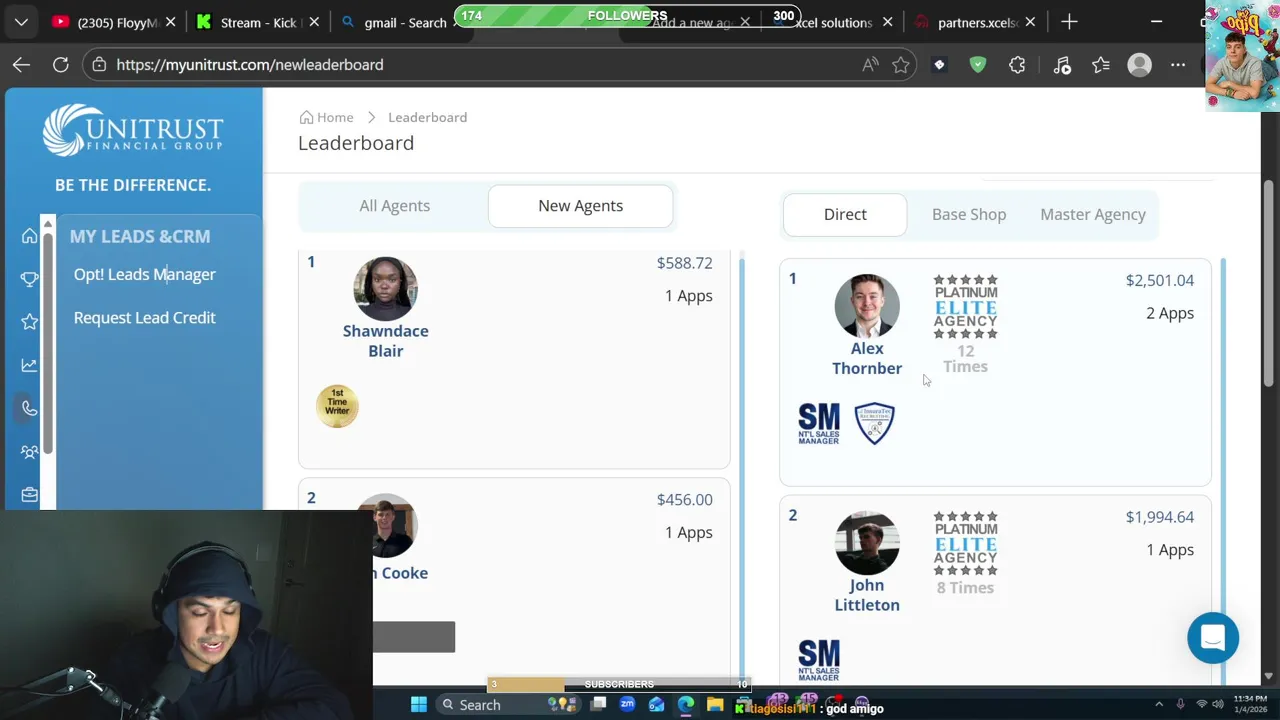Click Alex Thornber's shield badge

[874, 424]
